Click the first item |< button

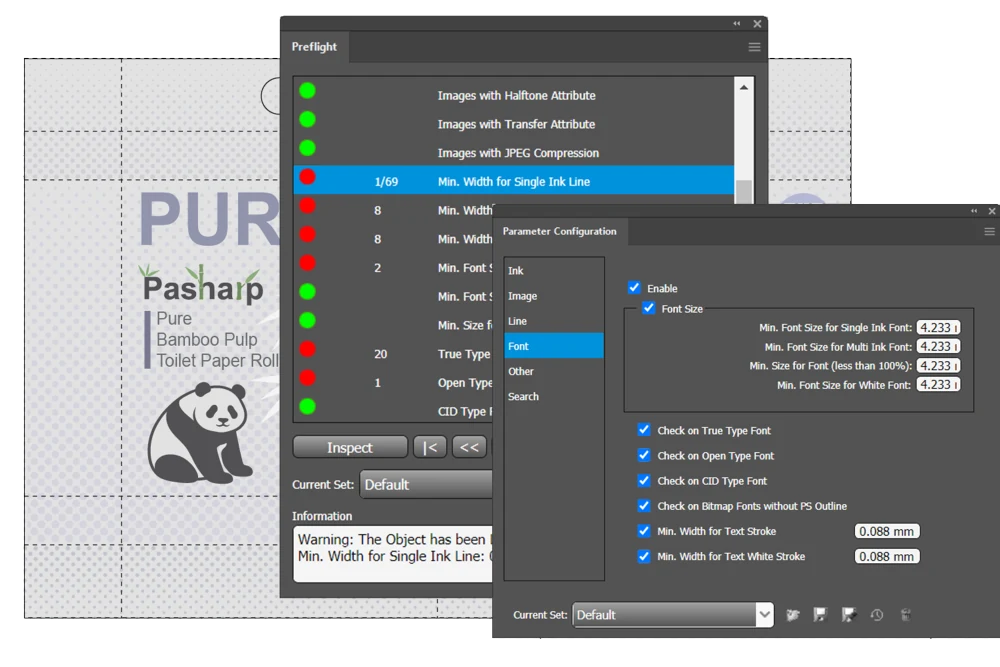coord(430,448)
